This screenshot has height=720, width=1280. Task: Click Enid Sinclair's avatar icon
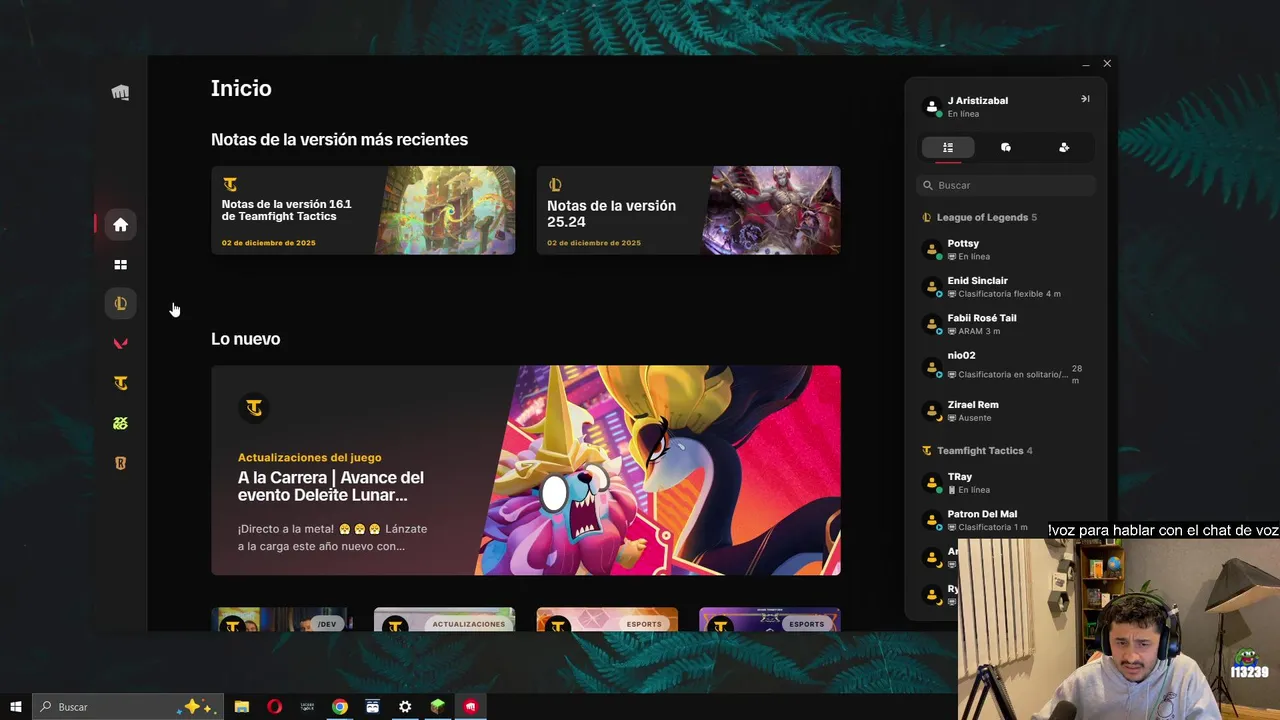pyautogui.click(x=932, y=287)
